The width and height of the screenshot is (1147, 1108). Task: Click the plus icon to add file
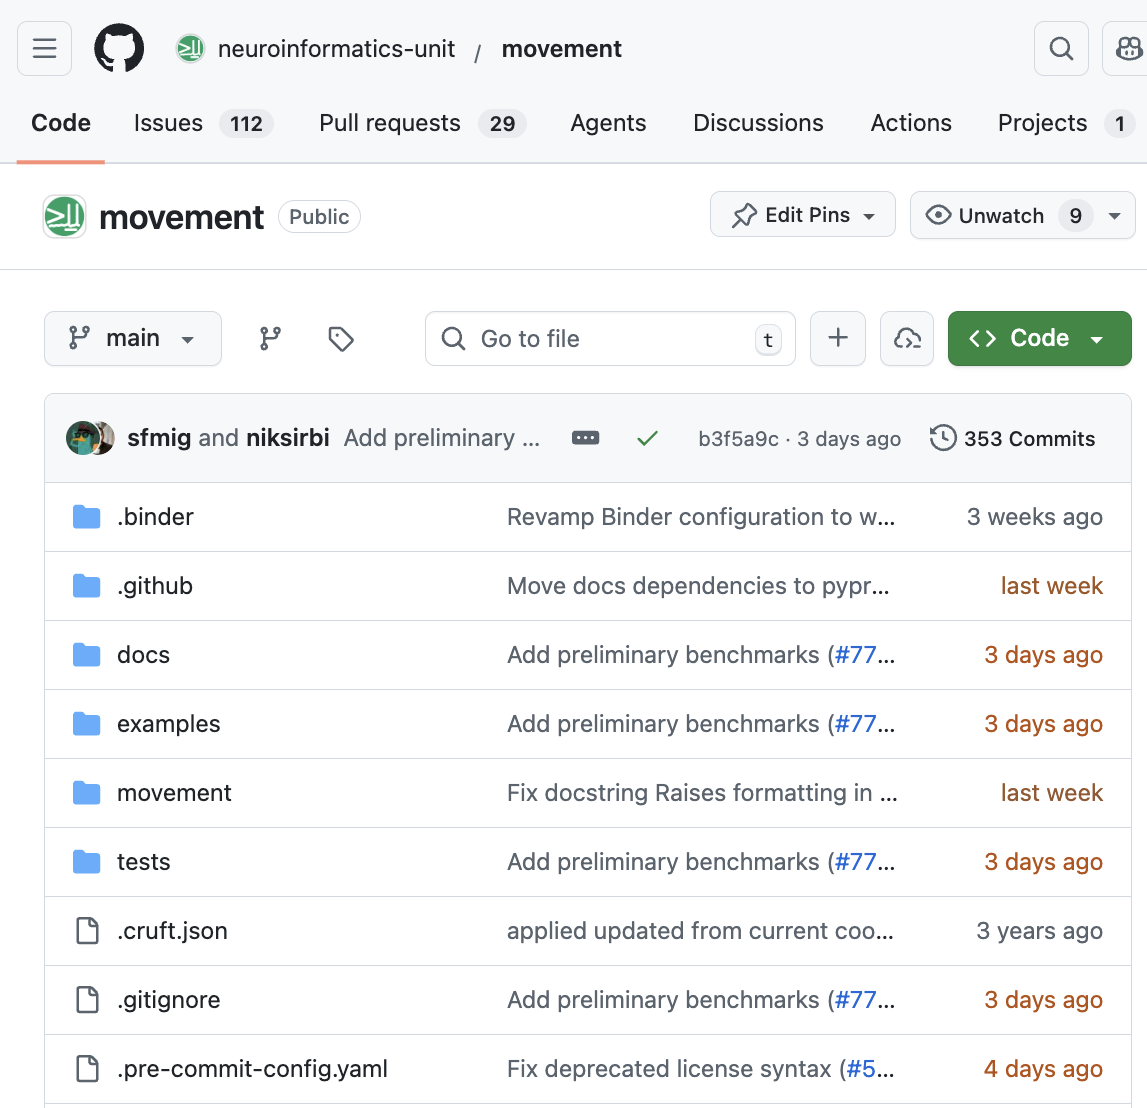click(x=838, y=338)
